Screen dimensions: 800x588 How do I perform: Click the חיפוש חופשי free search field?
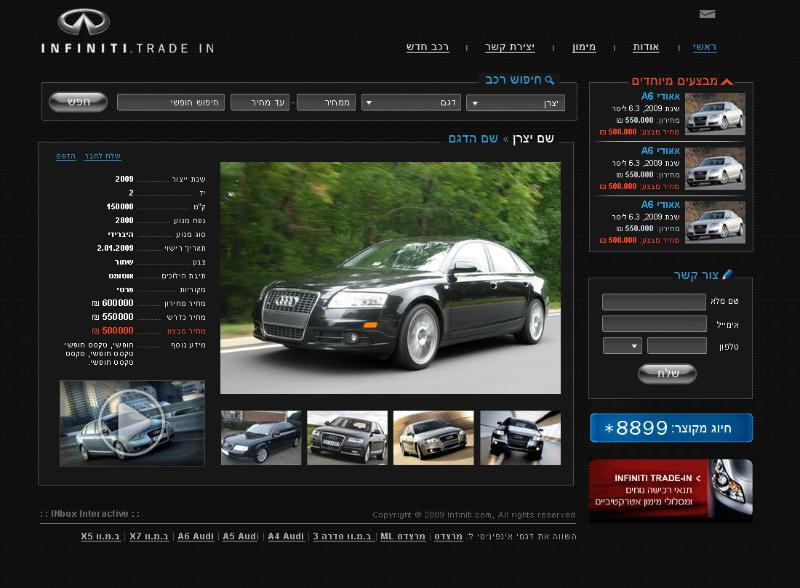point(171,103)
